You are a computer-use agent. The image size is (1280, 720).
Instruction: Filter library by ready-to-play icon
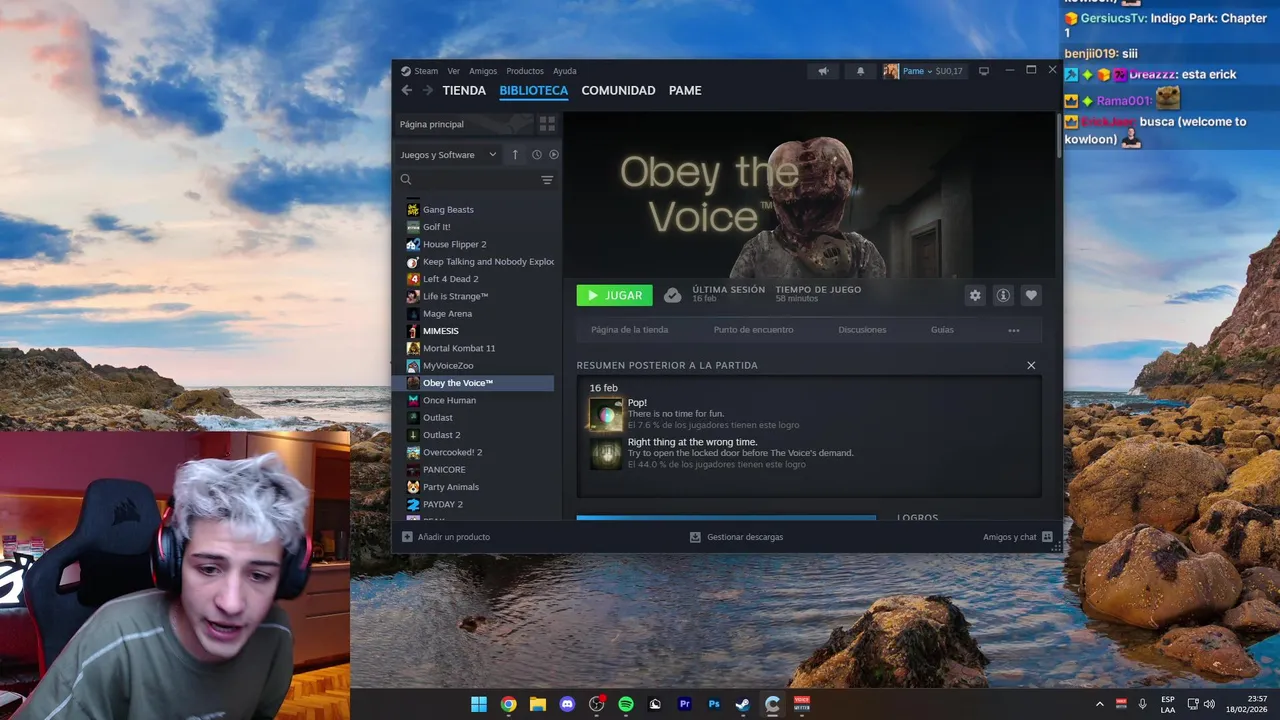[x=553, y=155]
